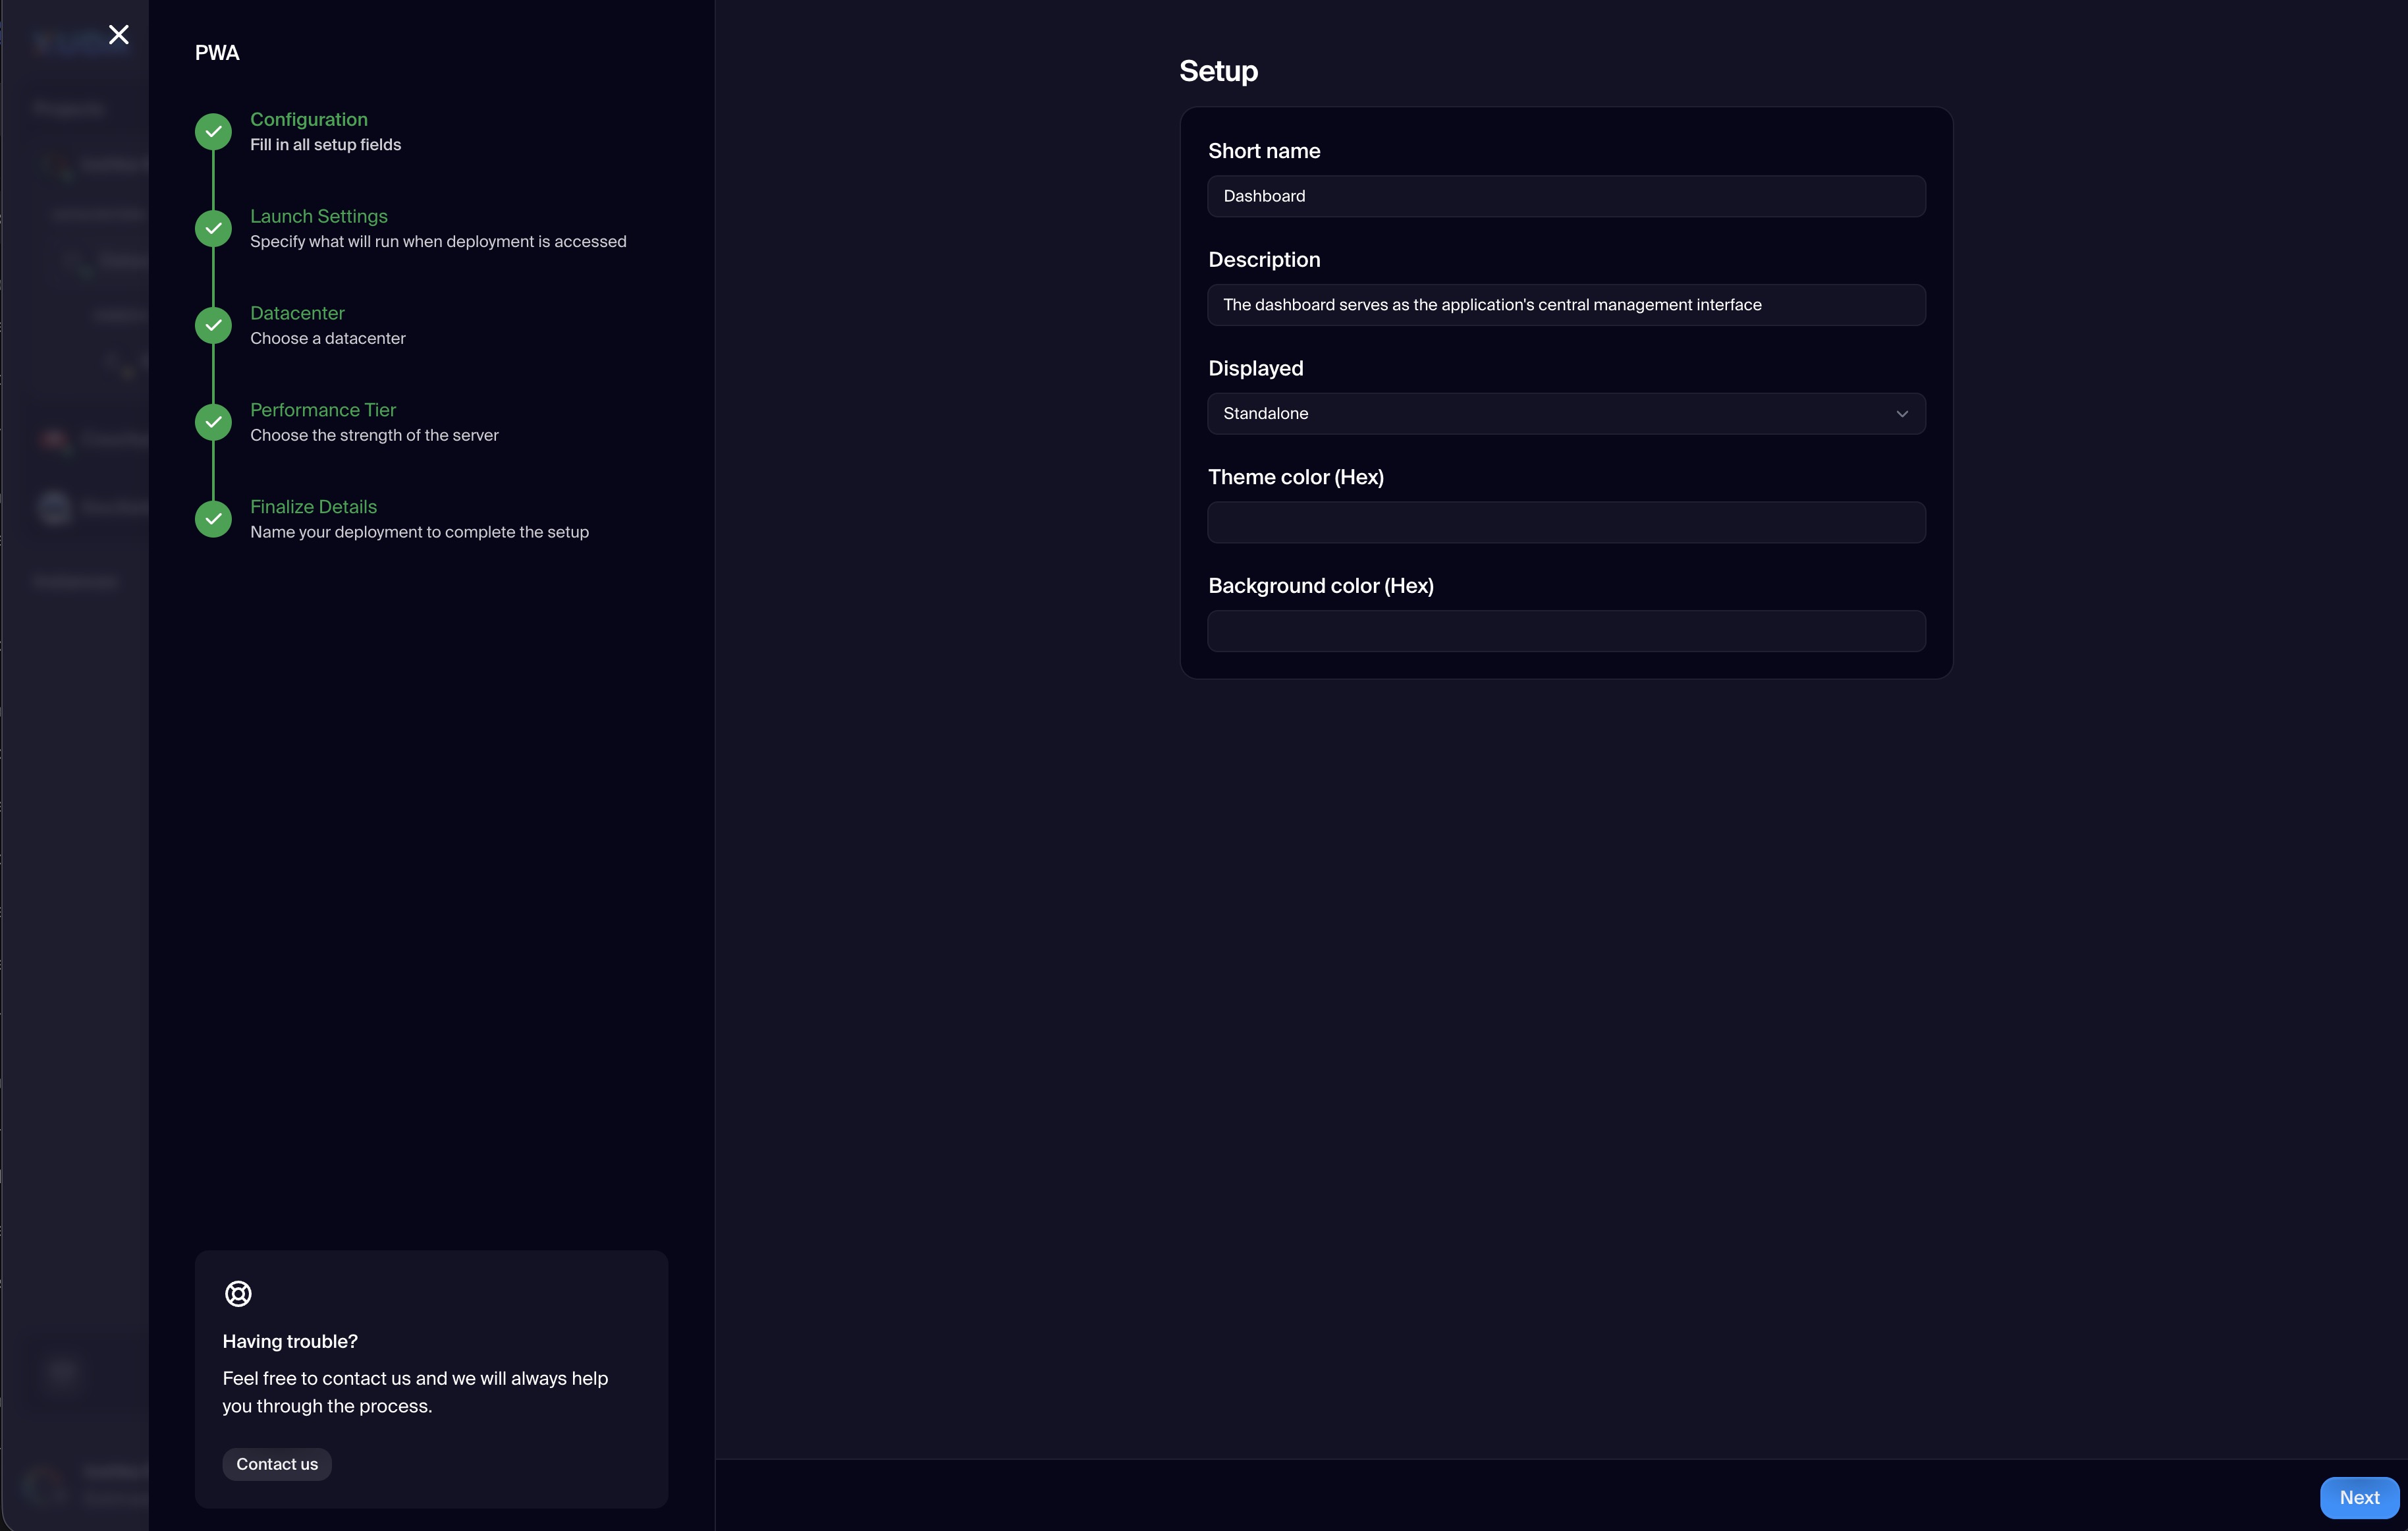Focus the Short name input field
Screen dimensions: 2408x1531
(1566, 197)
